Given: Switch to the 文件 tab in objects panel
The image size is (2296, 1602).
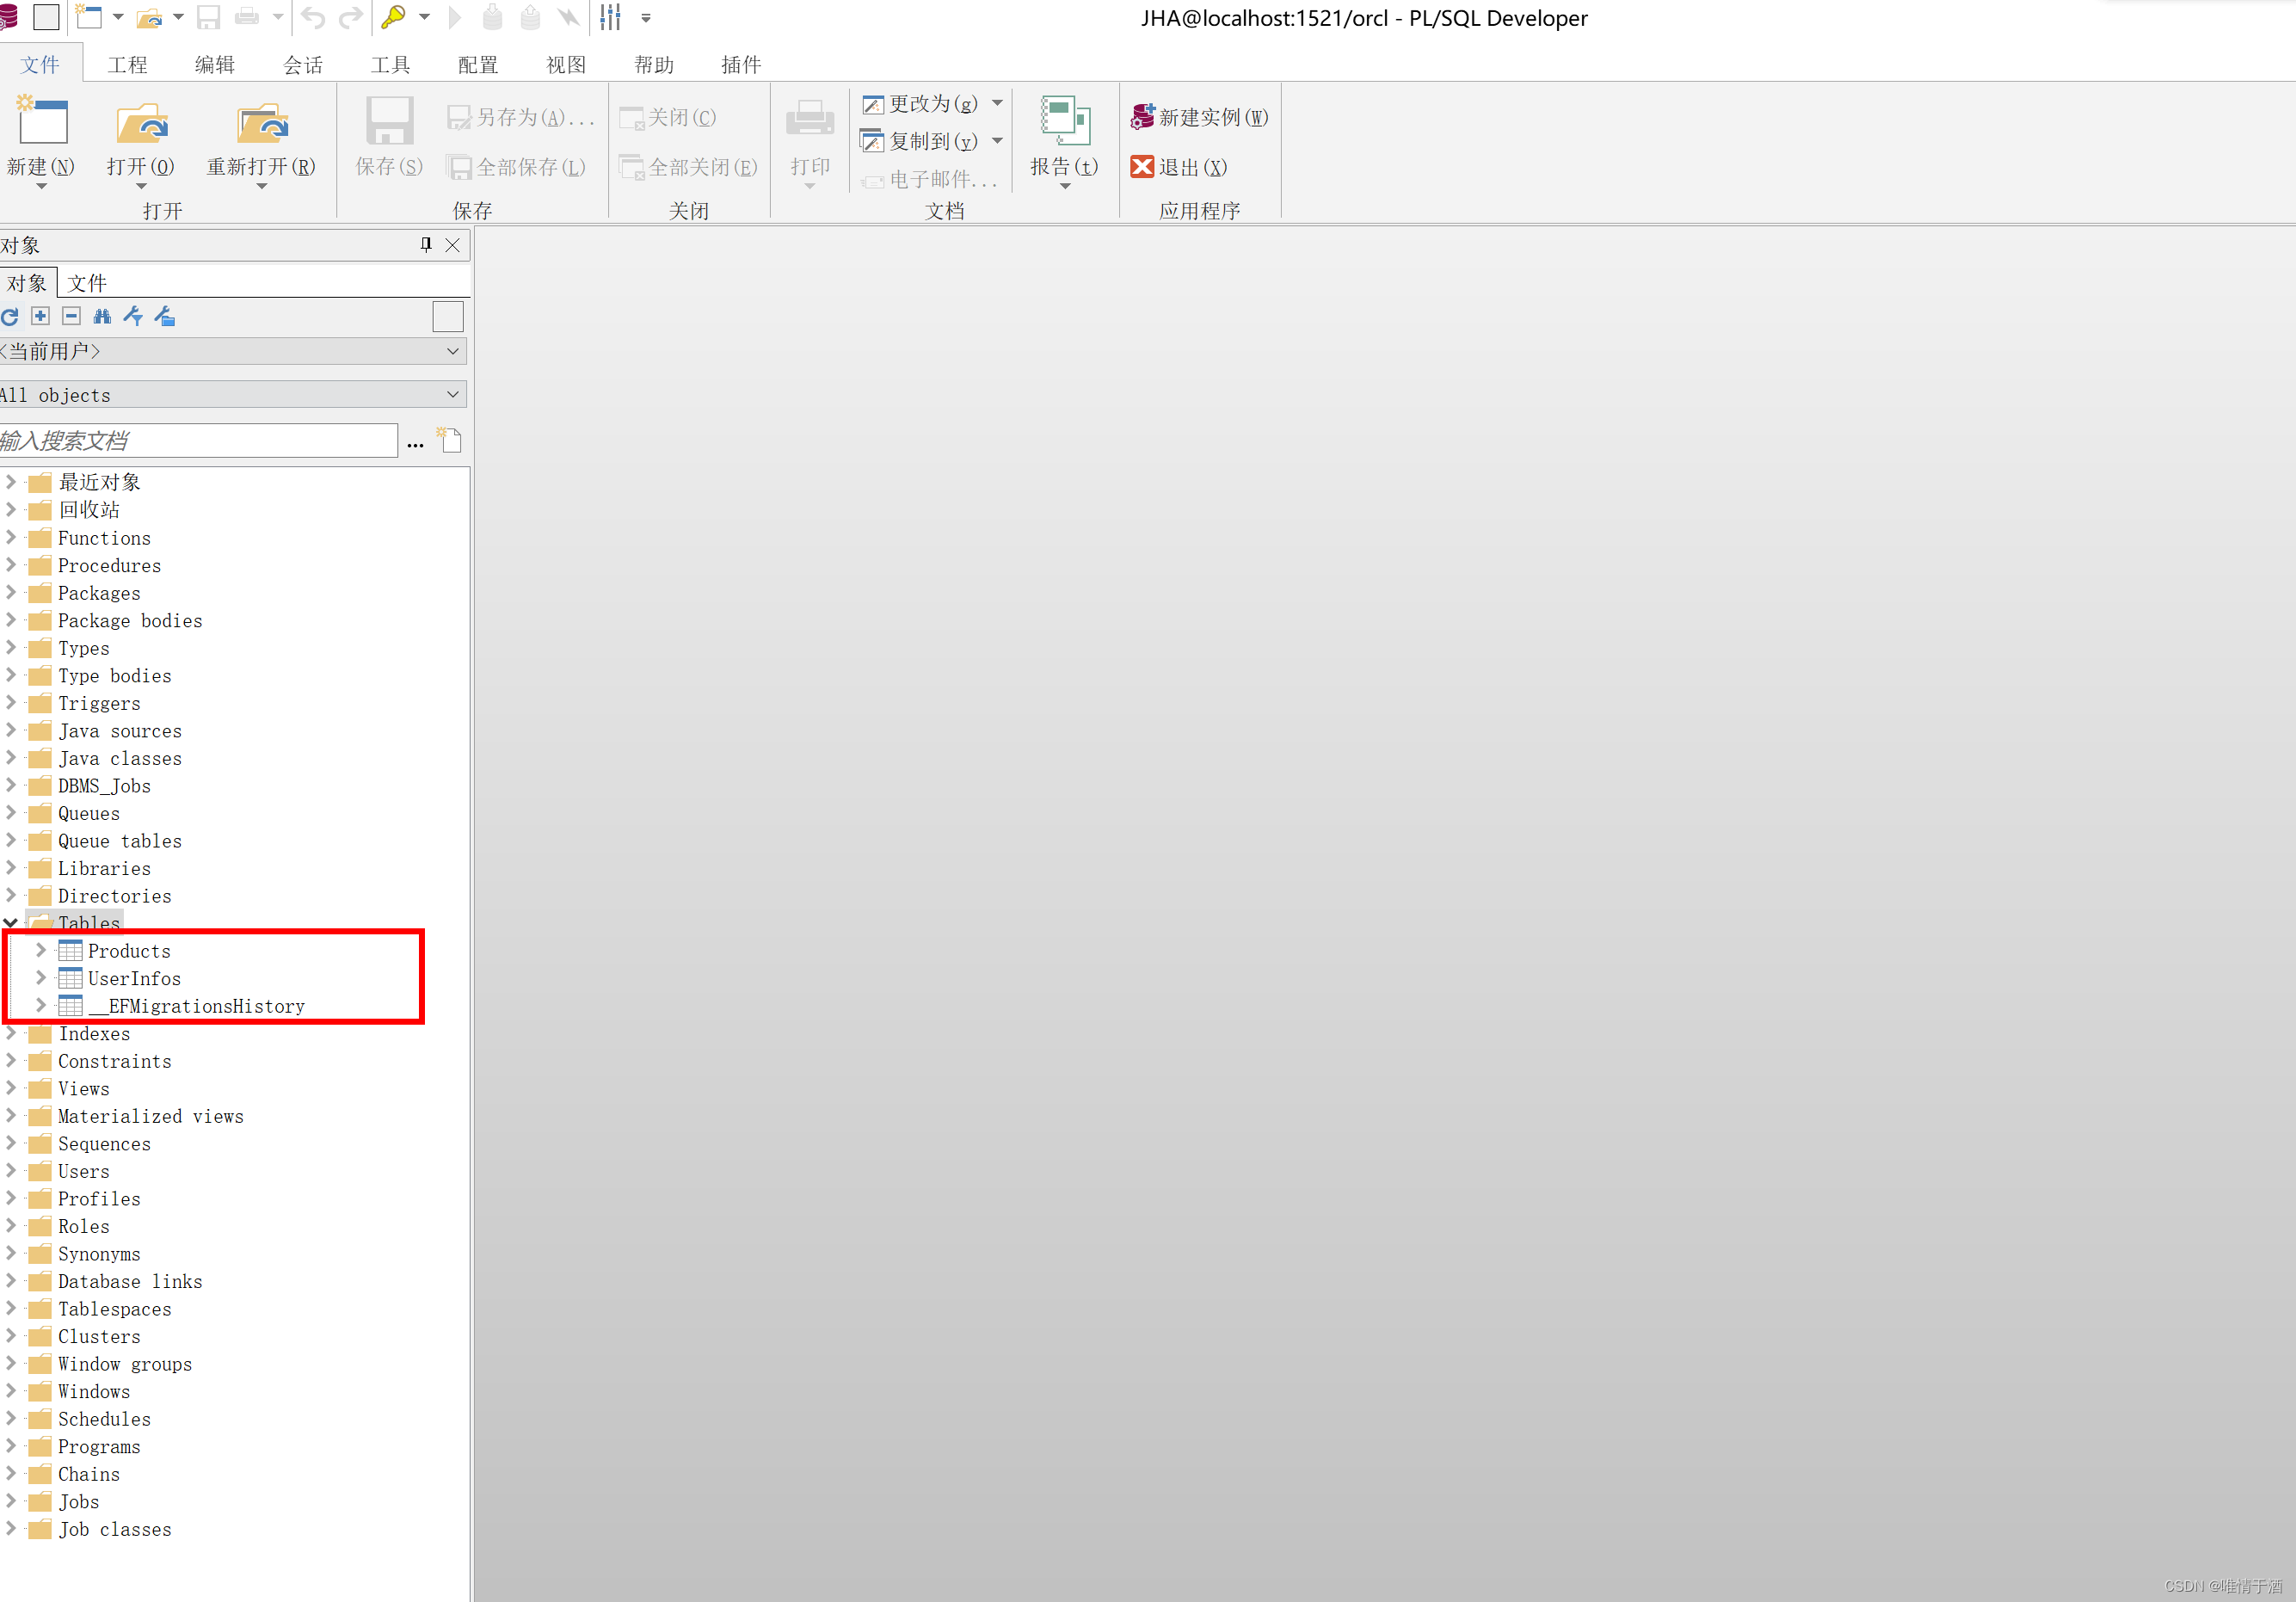Looking at the screenshot, I should coord(86,282).
